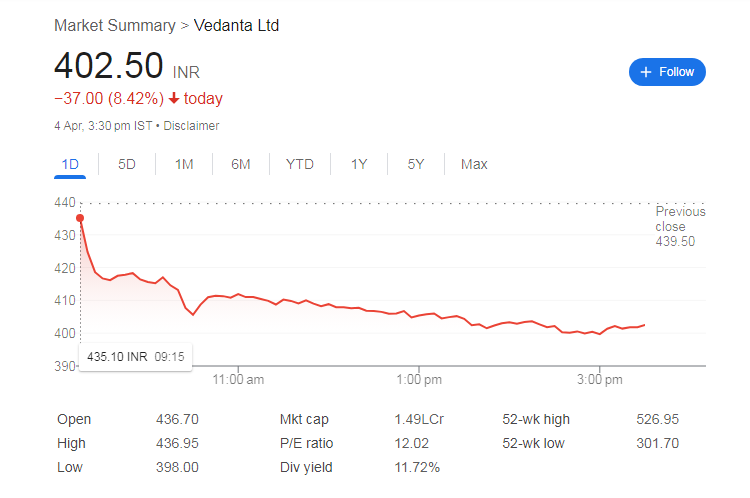This screenshot has height=498, width=750.
Task: Switch to the 5Y chart tab
Action: [416, 164]
